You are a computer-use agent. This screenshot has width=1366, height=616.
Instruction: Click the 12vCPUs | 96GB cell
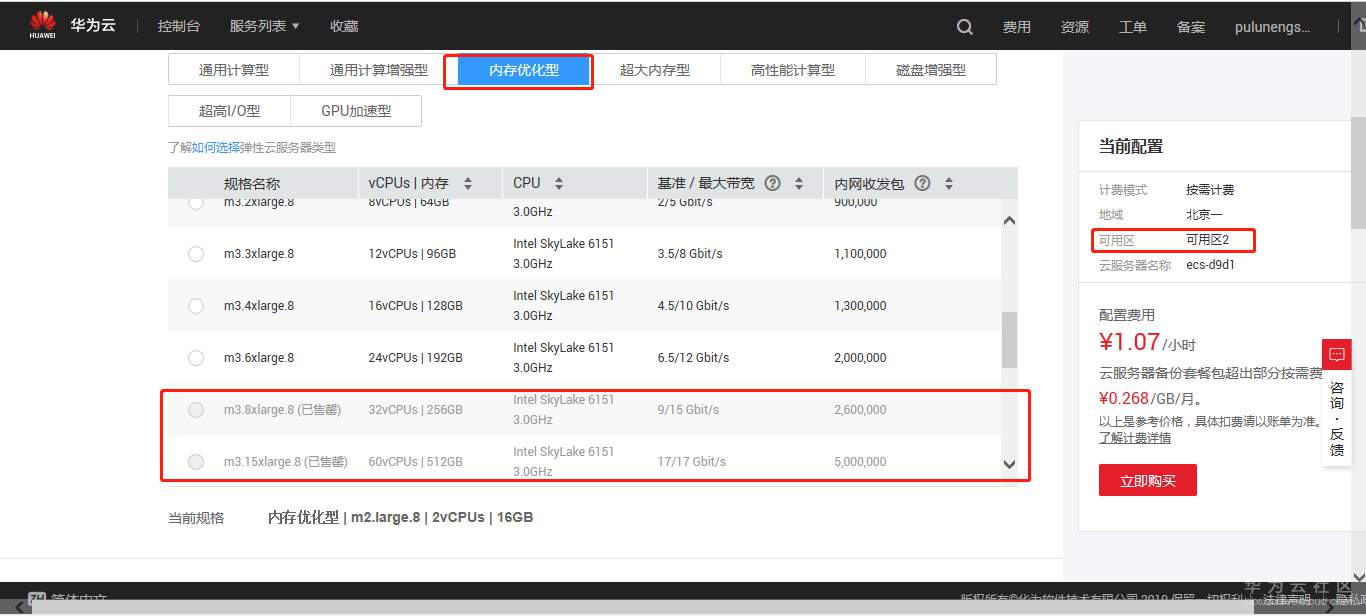412,254
